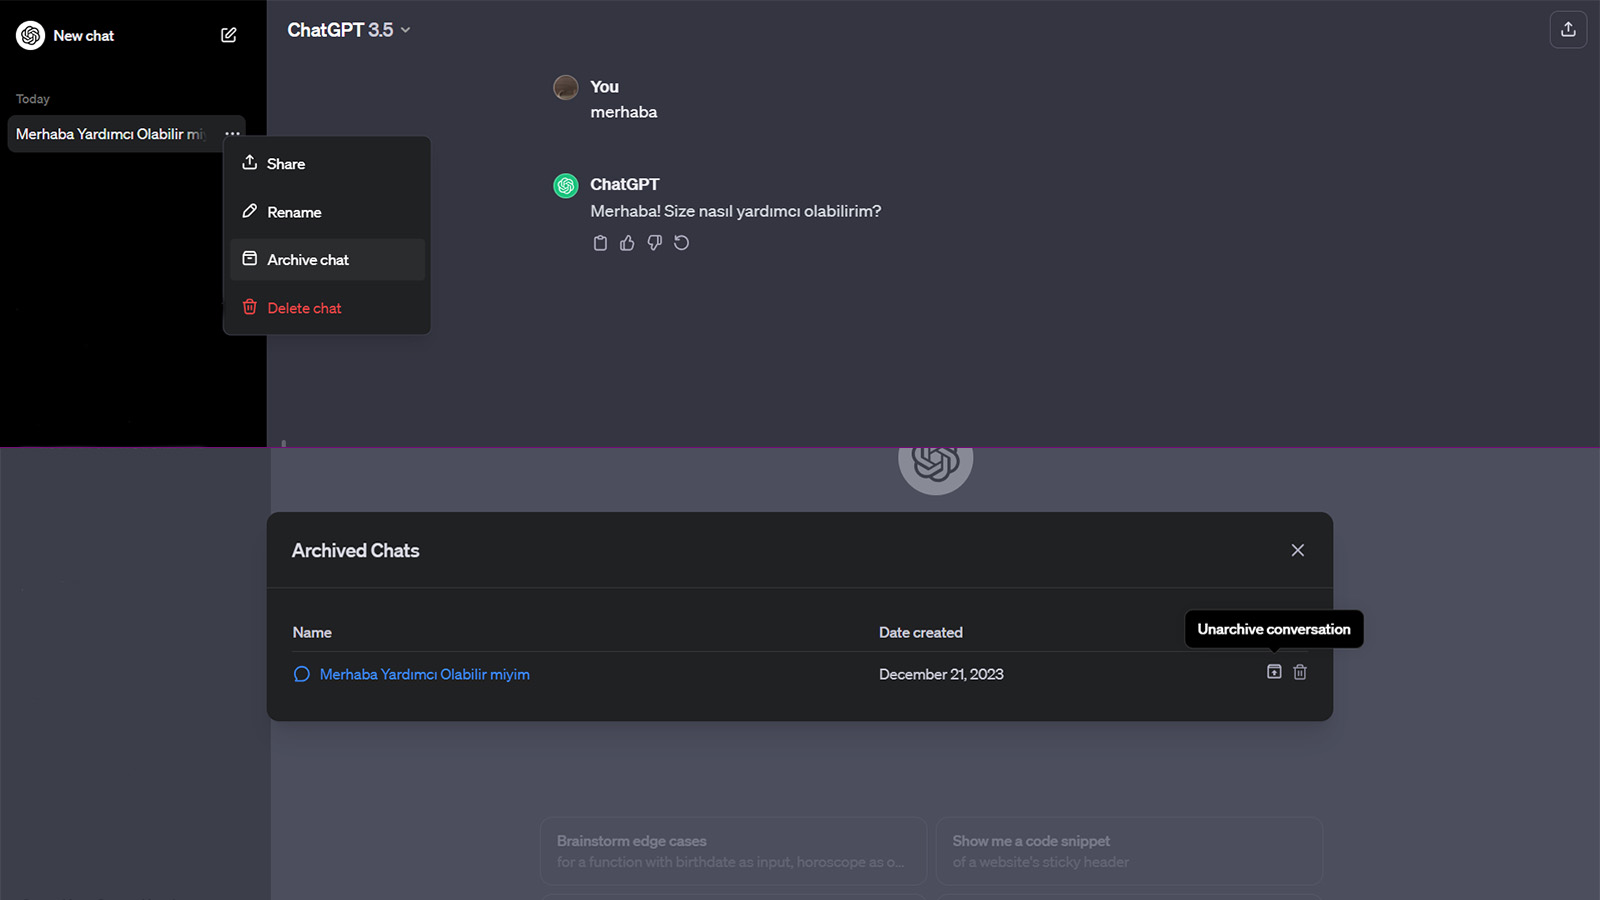Screen dimensions: 1600x900
Task: Pick the Brainstorm edge cases suggestion
Action: click(x=733, y=851)
